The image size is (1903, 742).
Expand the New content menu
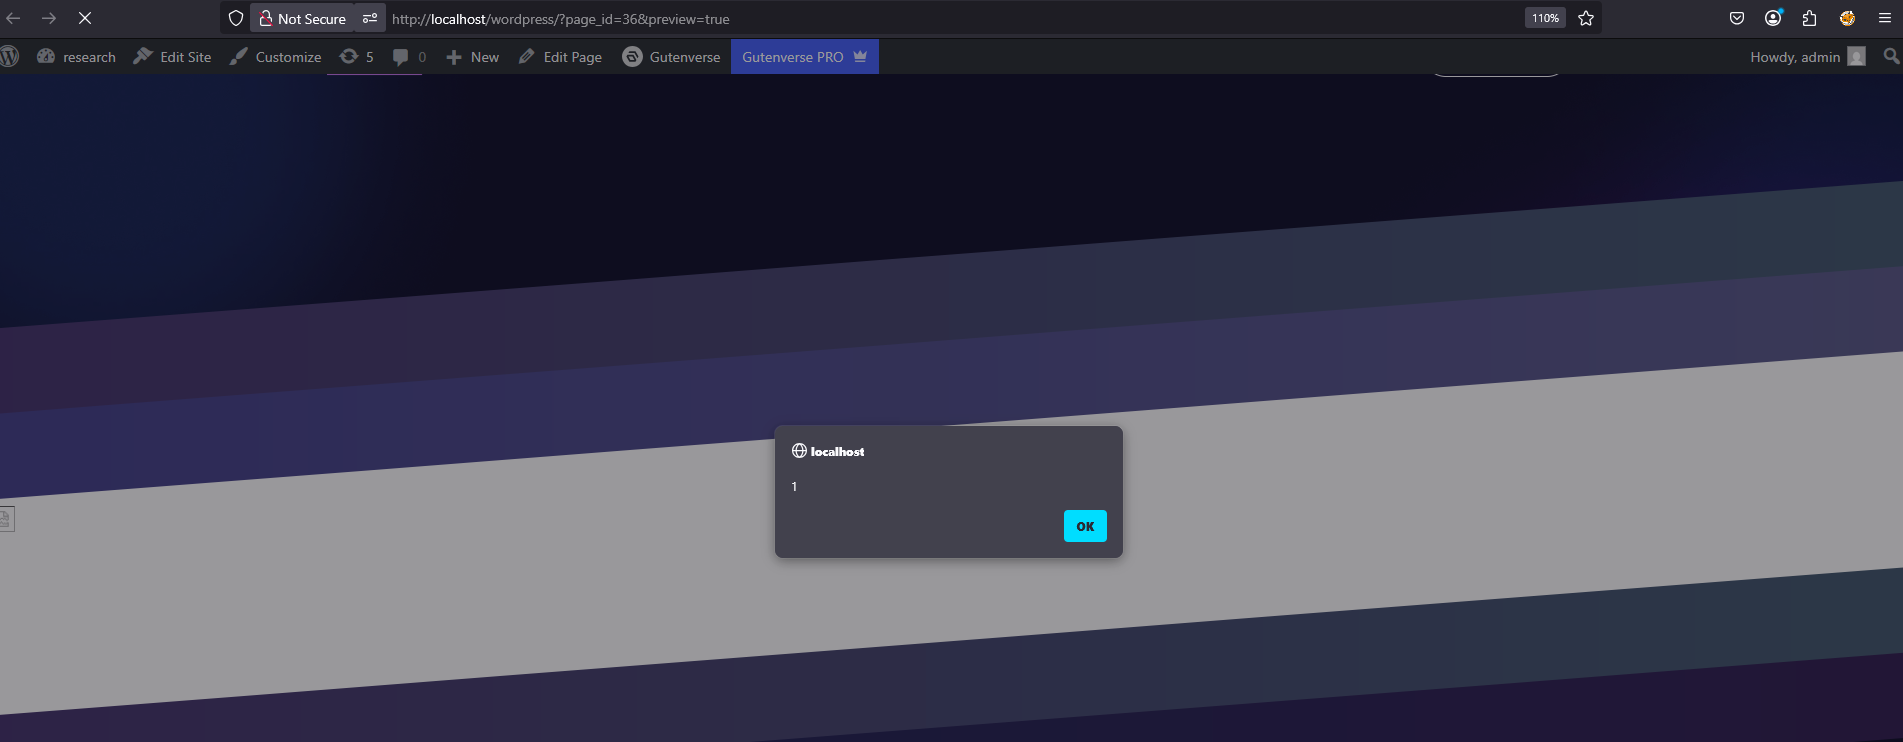pos(473,57)
